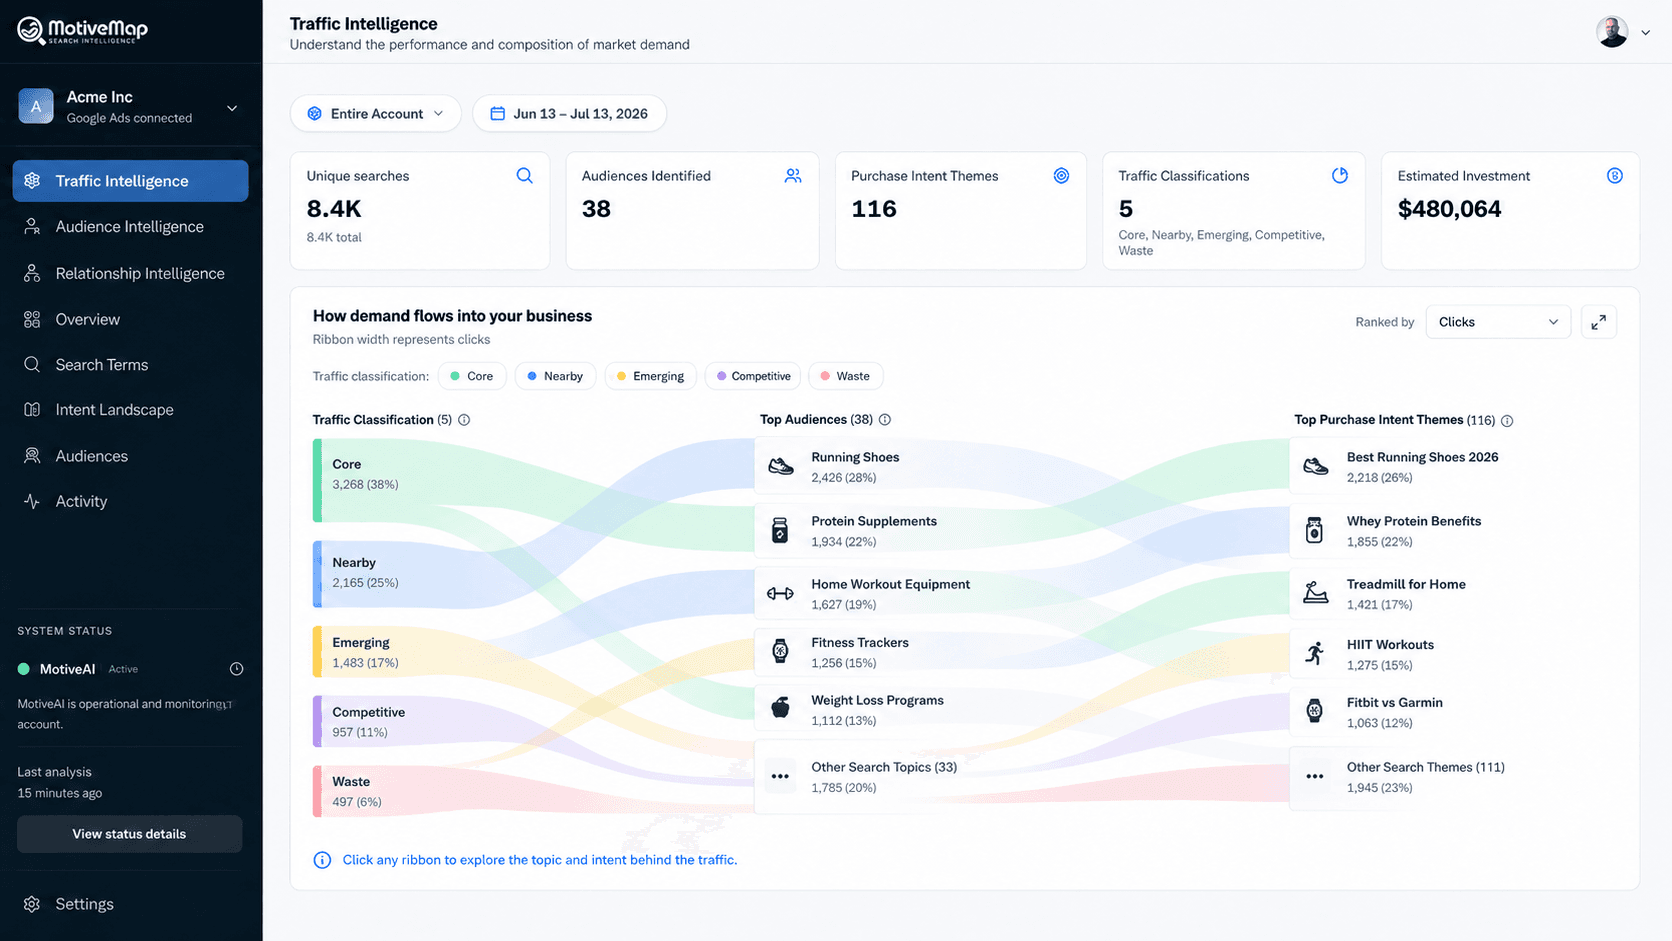Click the Weight Loss Programs apple icon

coord(780,709)
